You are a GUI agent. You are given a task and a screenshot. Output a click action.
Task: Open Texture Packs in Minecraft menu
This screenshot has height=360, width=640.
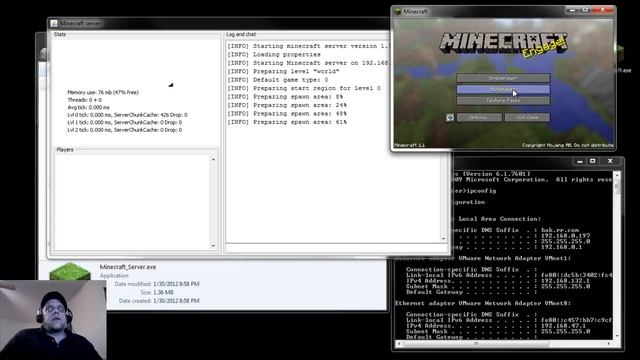[503, 100]
